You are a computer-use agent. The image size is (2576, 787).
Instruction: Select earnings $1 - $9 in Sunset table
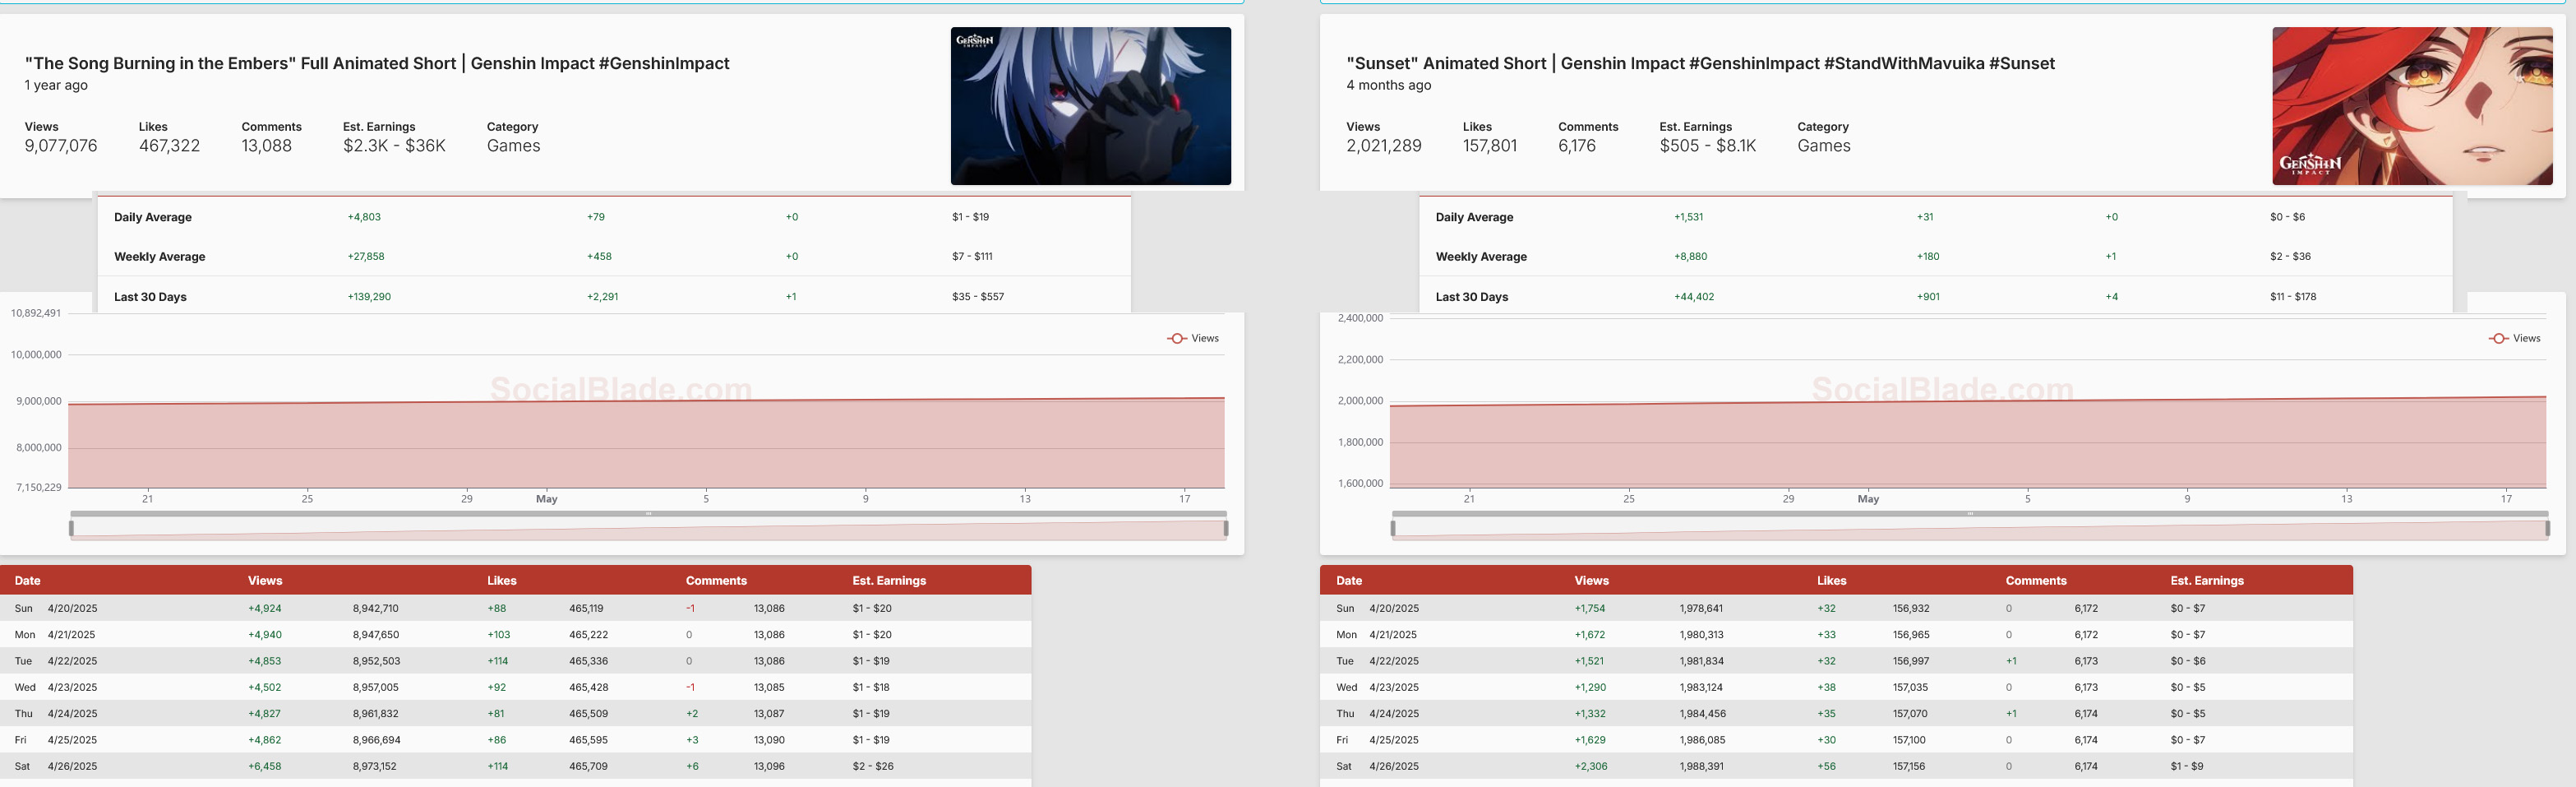(x=2187, y=766)
